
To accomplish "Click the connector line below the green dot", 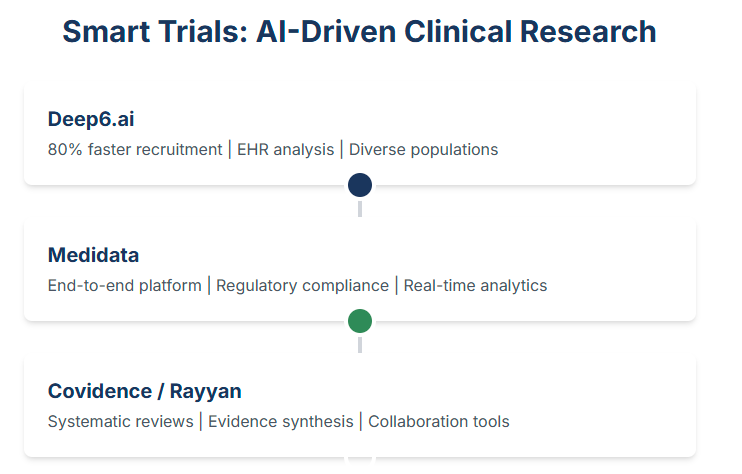I will 360,343.
